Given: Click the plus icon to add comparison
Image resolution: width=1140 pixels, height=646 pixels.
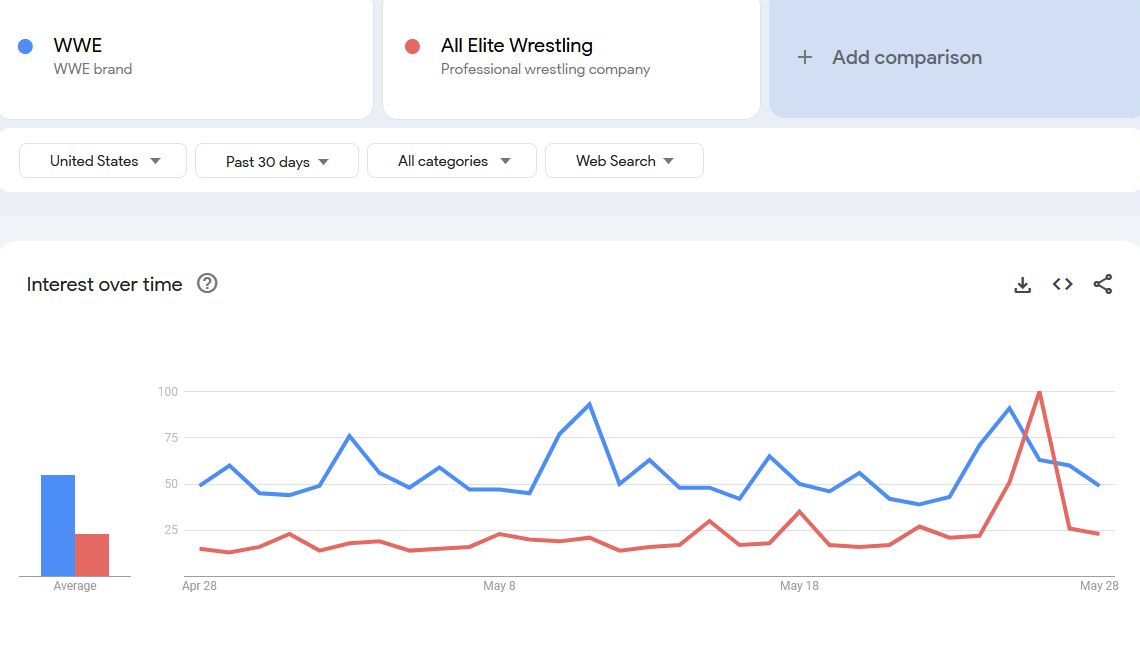Looking at the screenshot, I should (805, 58).
